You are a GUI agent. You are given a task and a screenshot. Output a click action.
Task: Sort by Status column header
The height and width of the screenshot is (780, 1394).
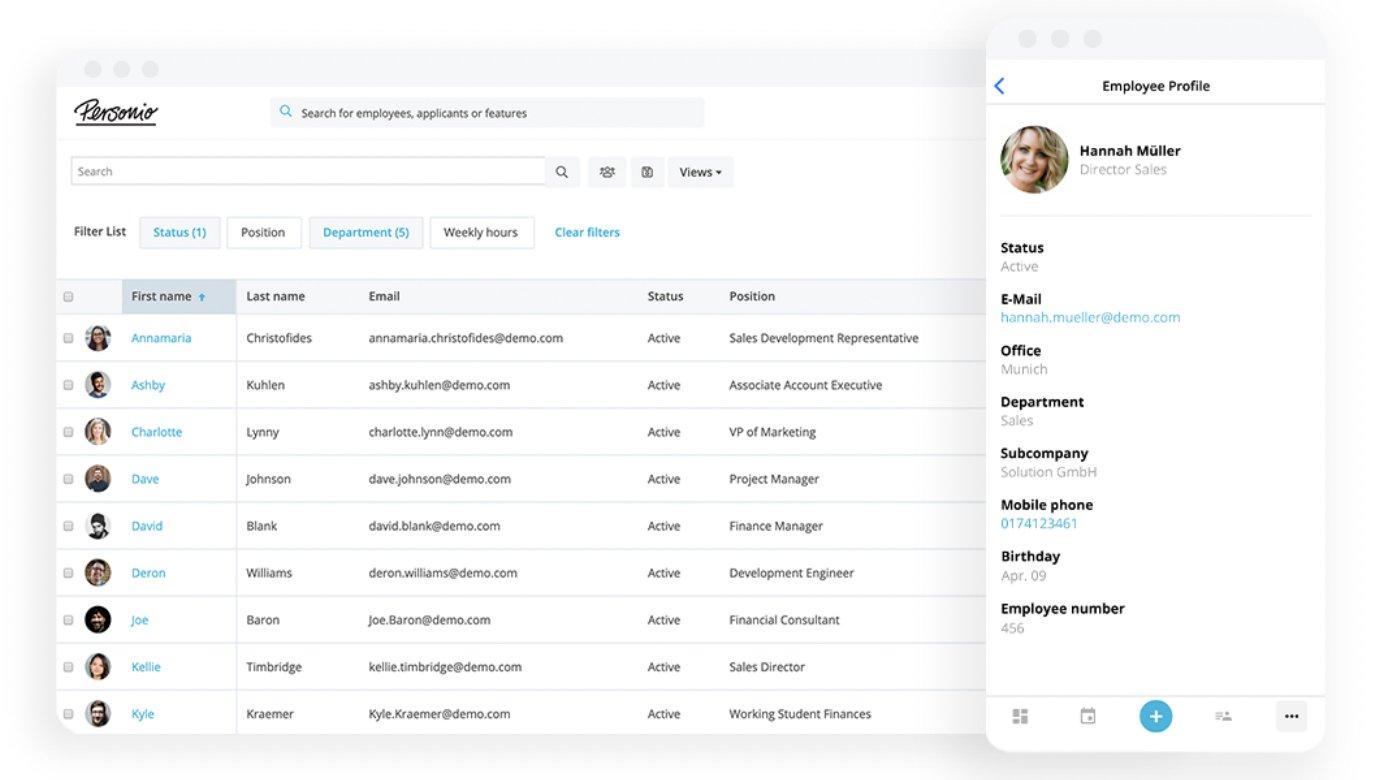point(665,296)
